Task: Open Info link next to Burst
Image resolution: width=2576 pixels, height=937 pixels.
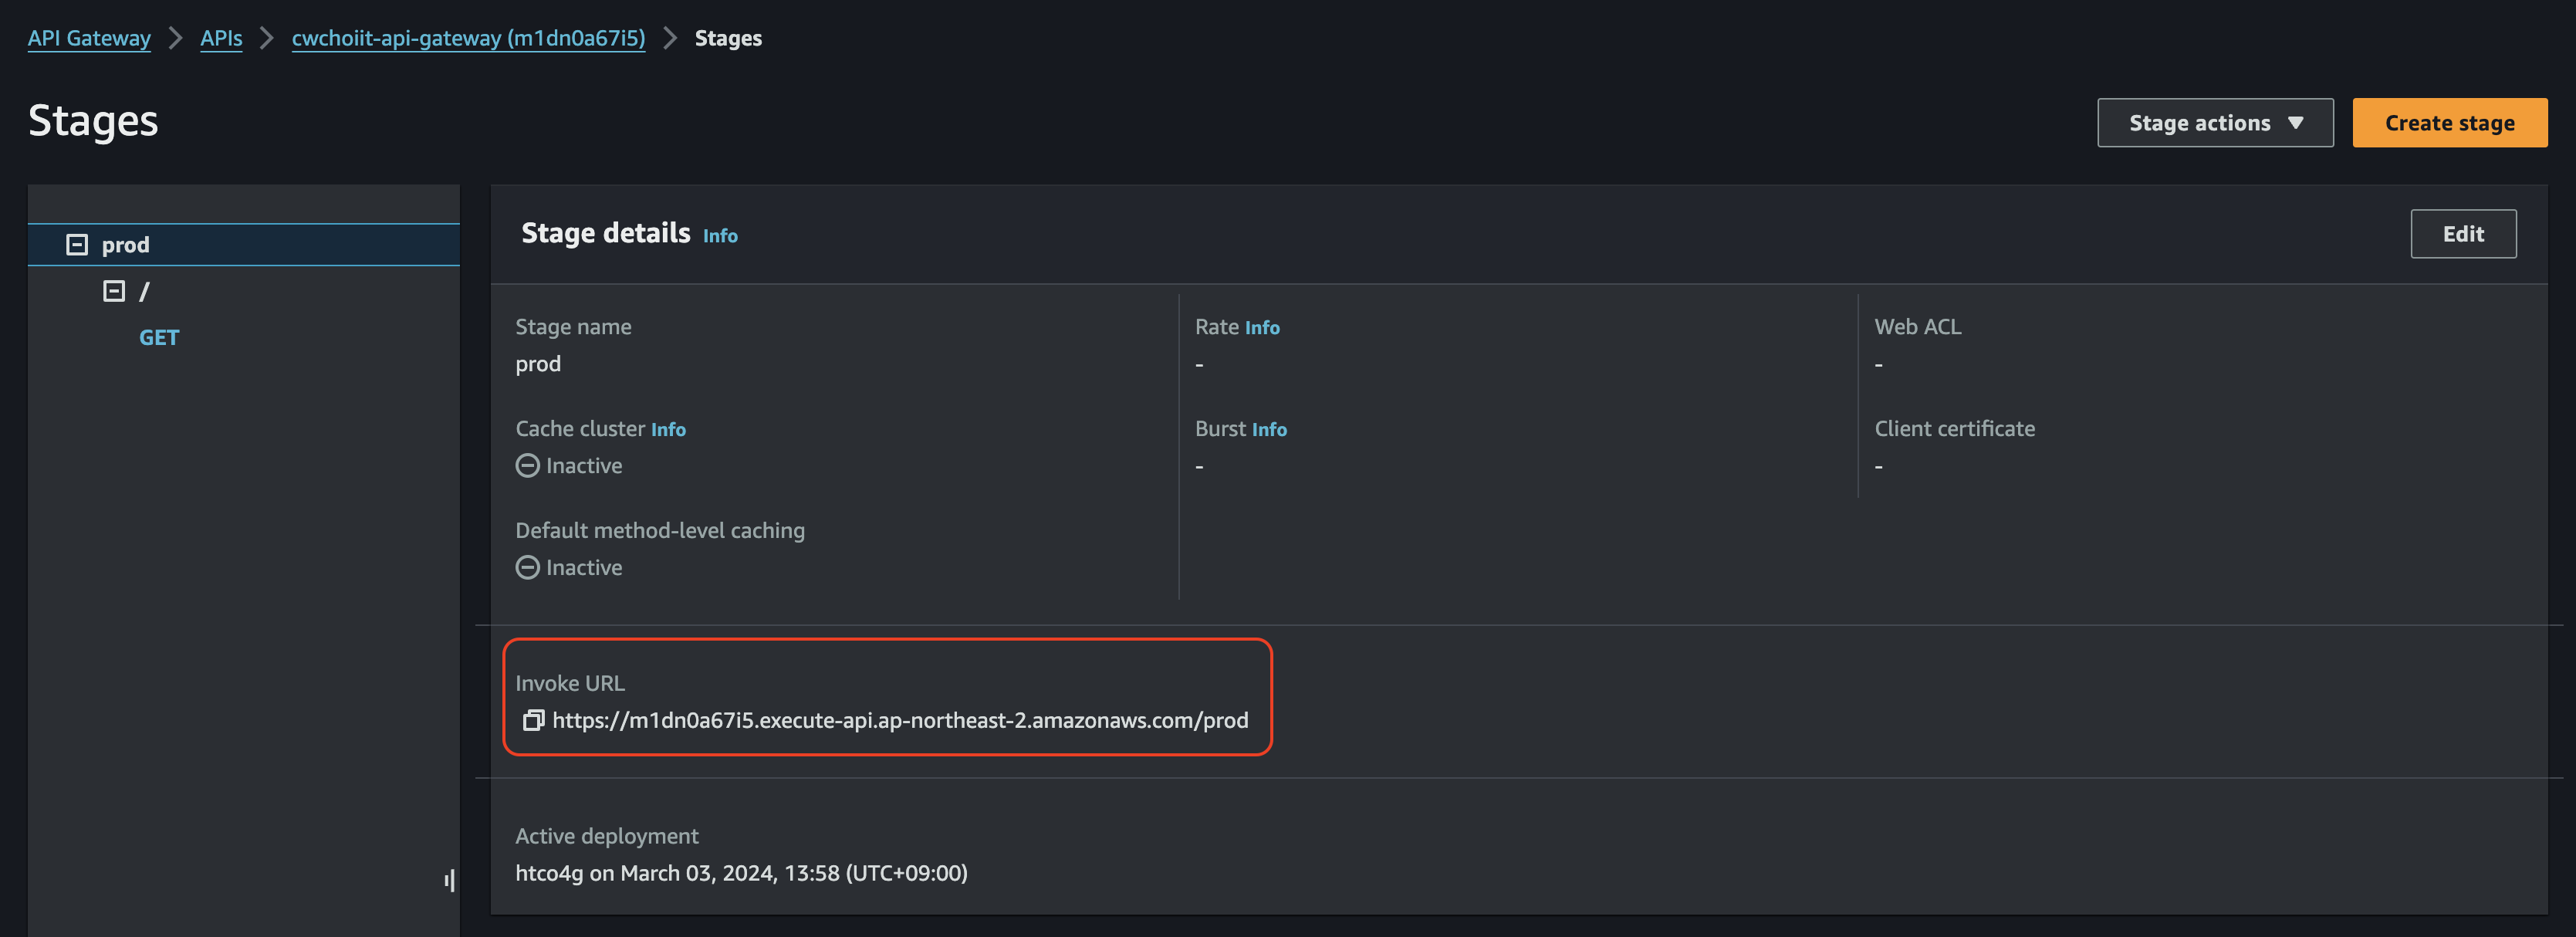Action: pos(1269,429)
